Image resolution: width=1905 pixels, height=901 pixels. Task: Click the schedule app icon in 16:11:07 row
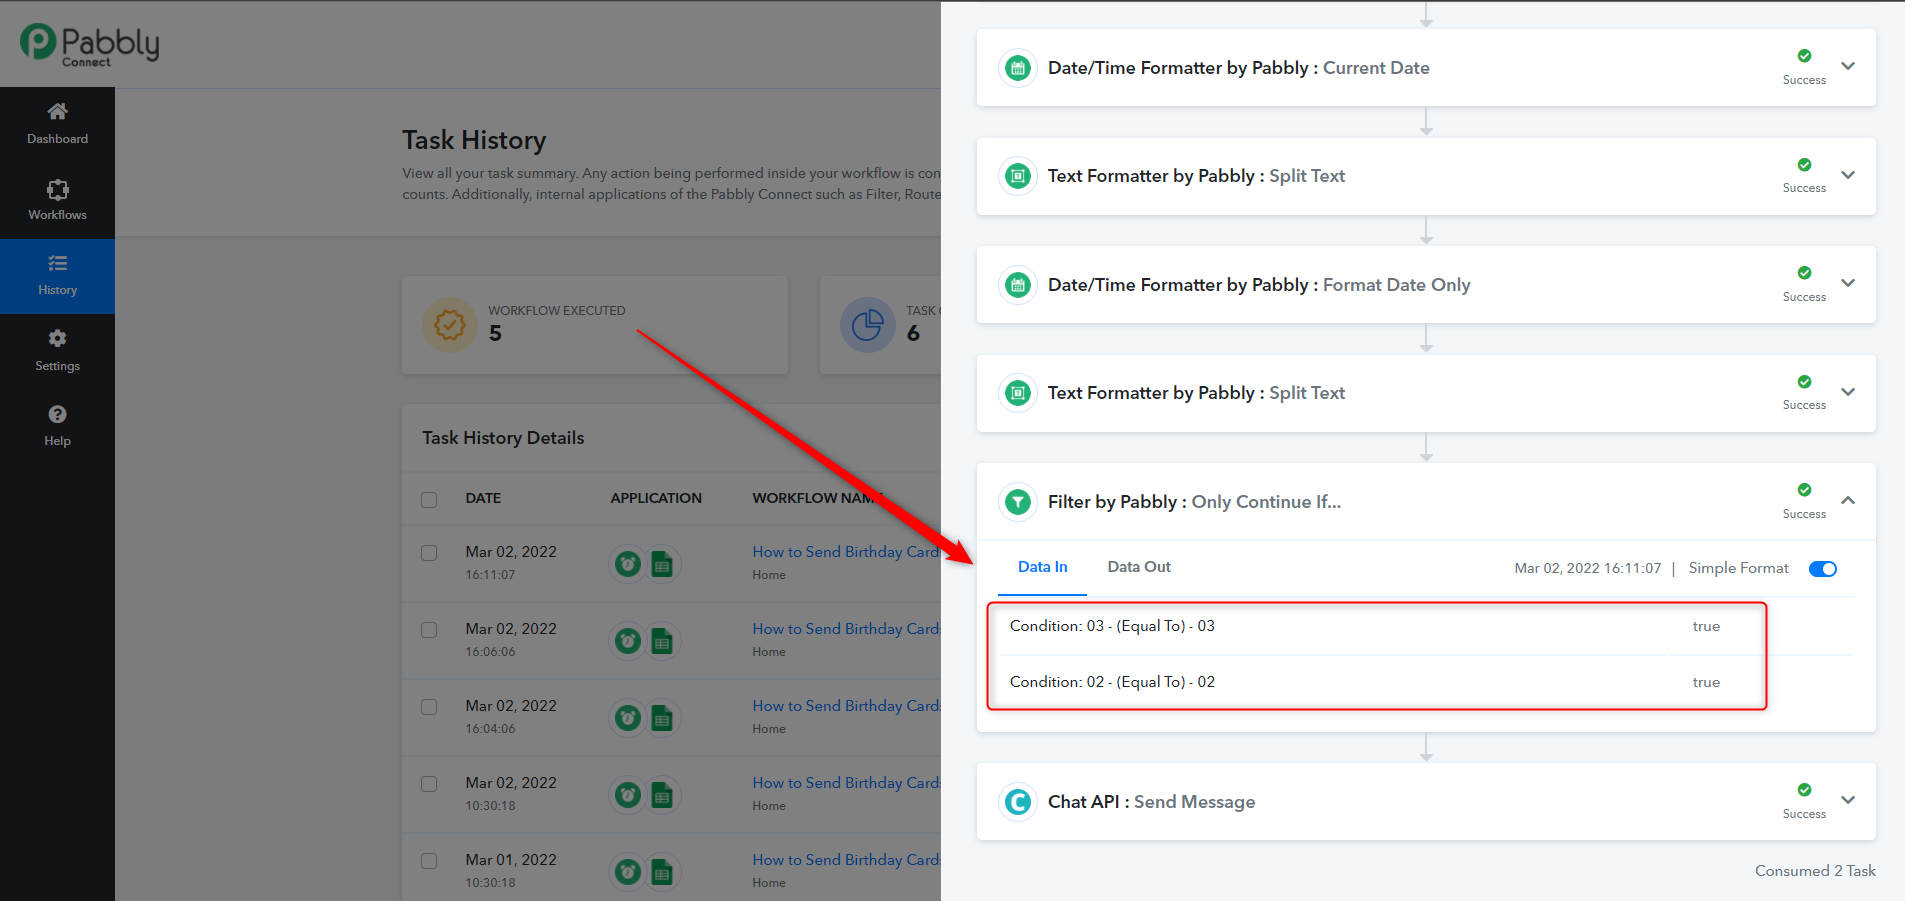628,564
